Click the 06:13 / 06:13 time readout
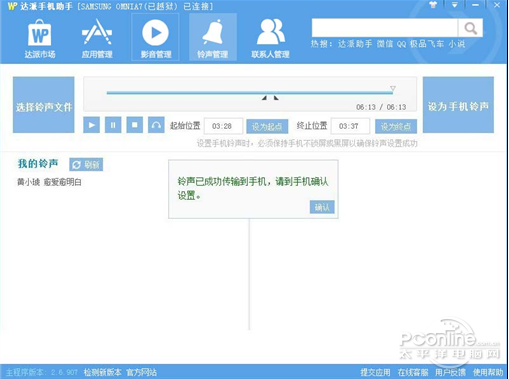This screenshot has width=509, height=379. (x=381, y=107)
